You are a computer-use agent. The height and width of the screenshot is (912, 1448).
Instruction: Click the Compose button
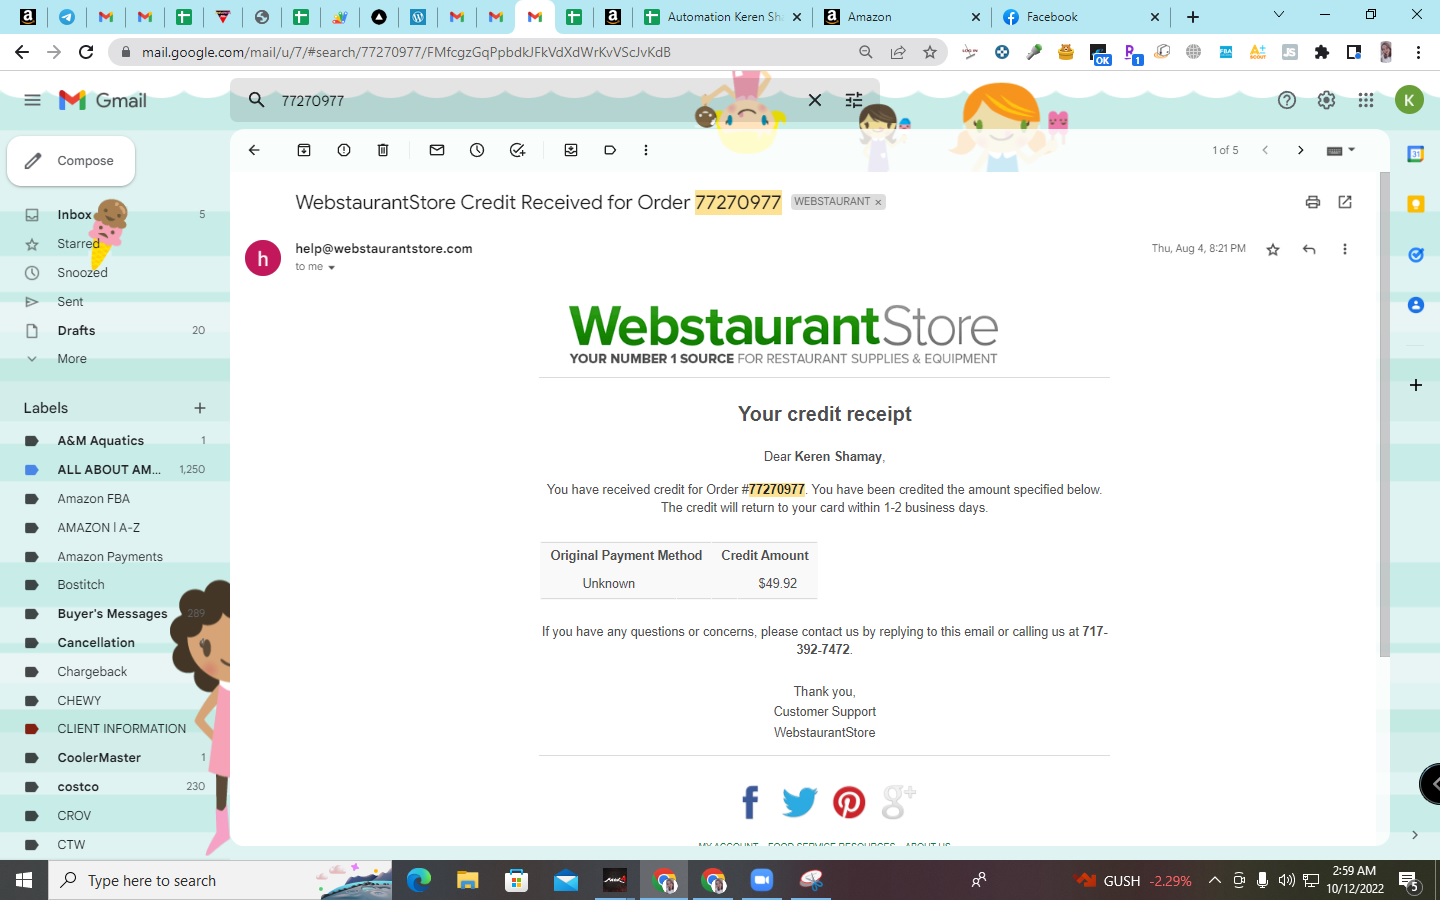(72, 162)
